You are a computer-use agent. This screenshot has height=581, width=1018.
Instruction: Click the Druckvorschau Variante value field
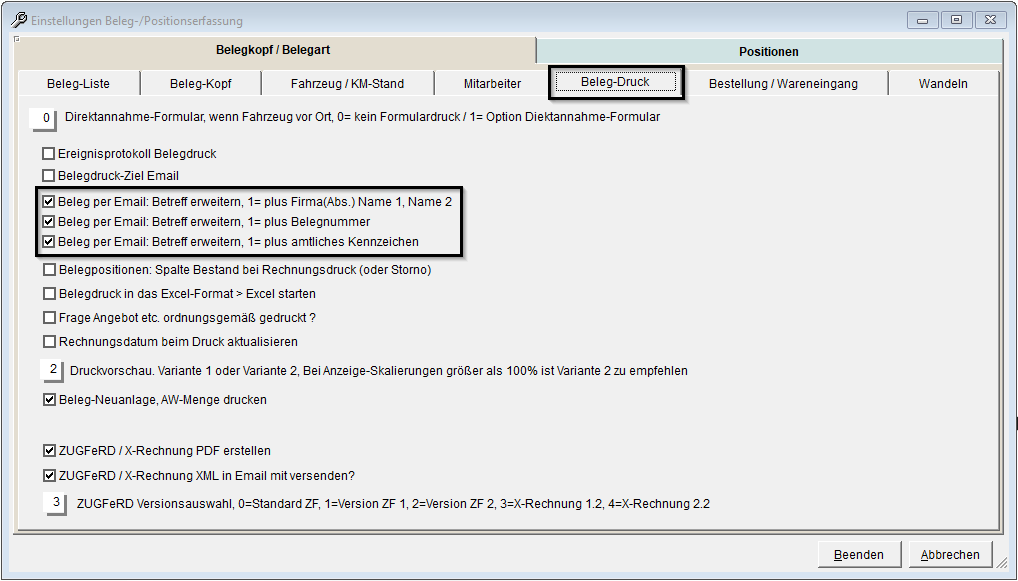click(x=52, y=371)
